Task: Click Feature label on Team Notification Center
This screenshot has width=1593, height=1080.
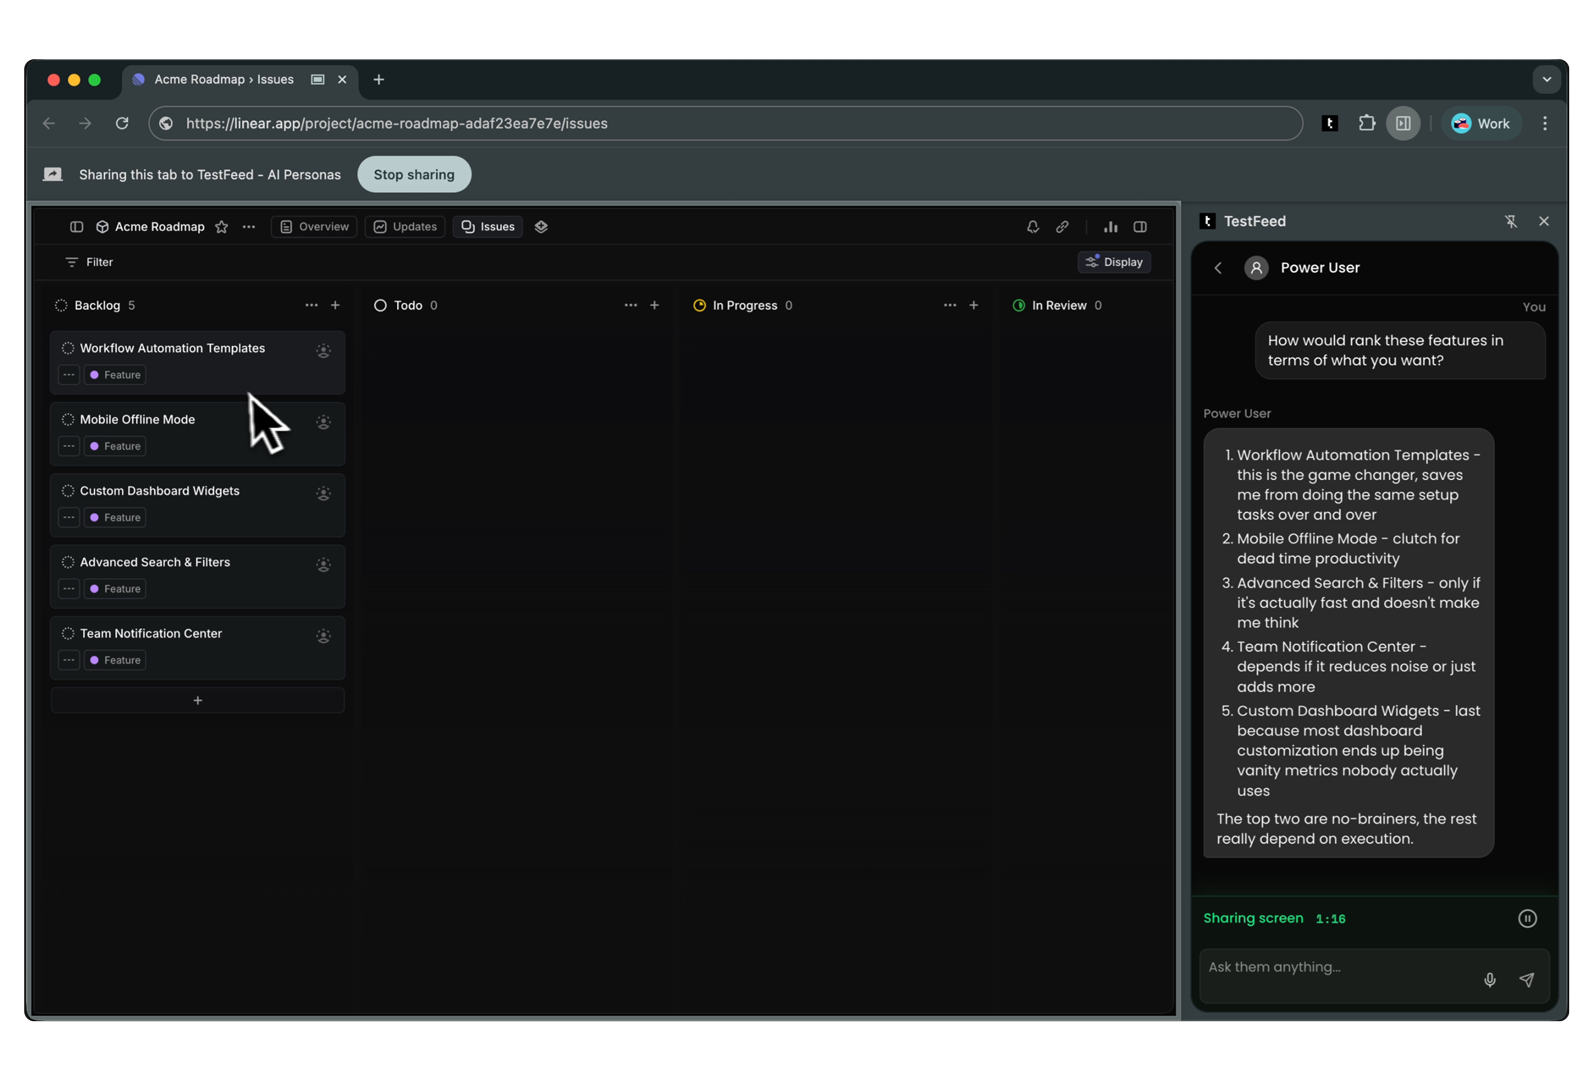Action: (115, 660)
